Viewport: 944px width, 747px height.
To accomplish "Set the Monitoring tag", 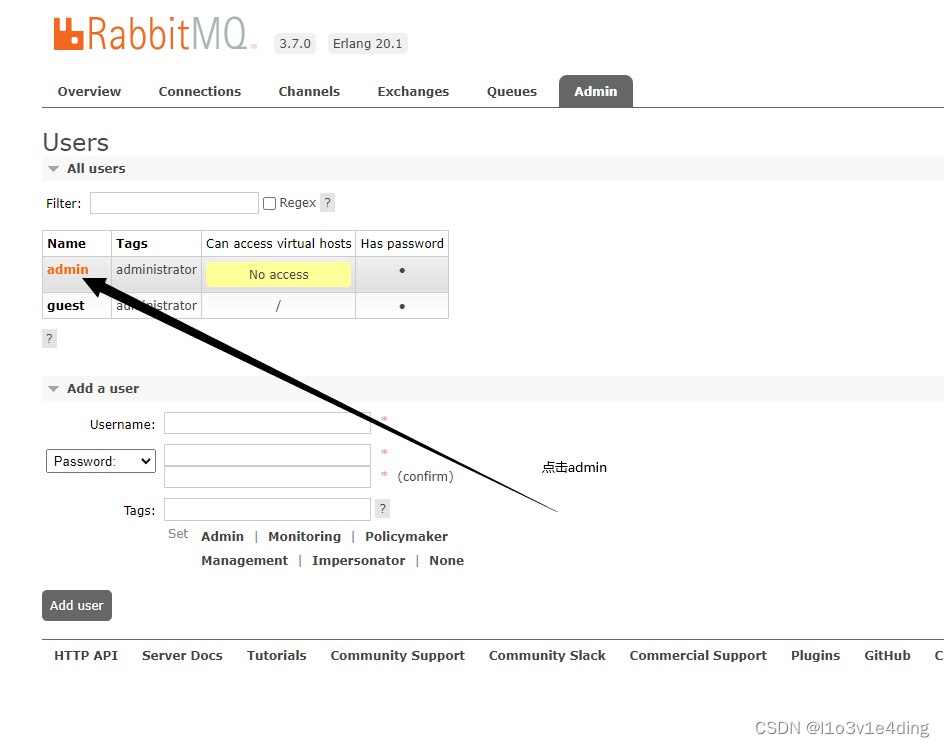I will (305, 536).
